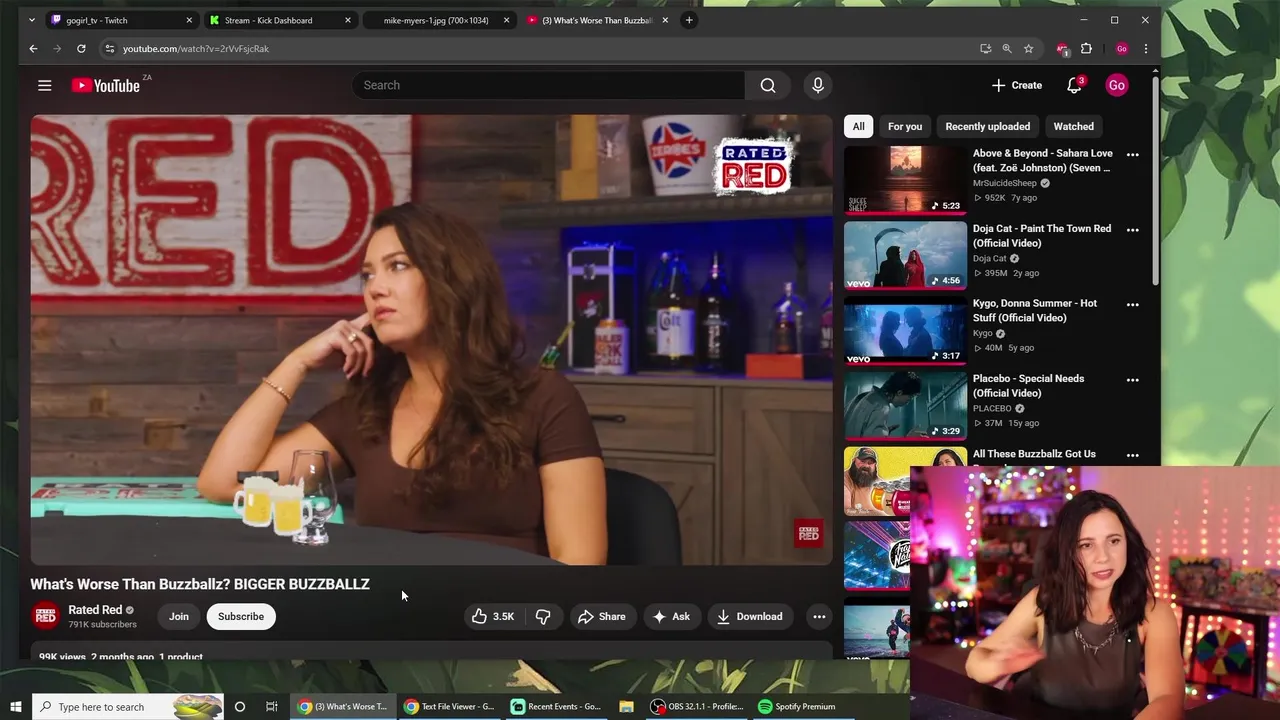The width and height of the screenshot is (1280, 720).
Task: Open Placebo Special Needs thumbnail
Action: pos(905,405)
